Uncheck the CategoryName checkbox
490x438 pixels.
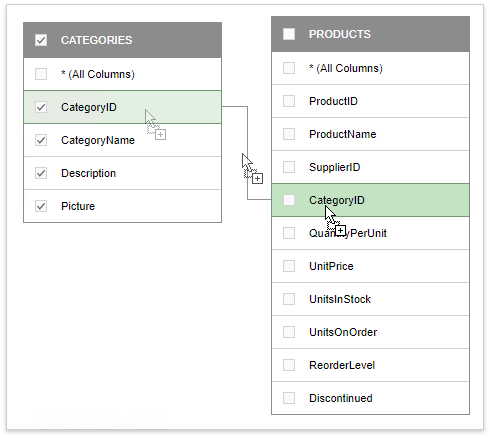click(x=41, y=140)
